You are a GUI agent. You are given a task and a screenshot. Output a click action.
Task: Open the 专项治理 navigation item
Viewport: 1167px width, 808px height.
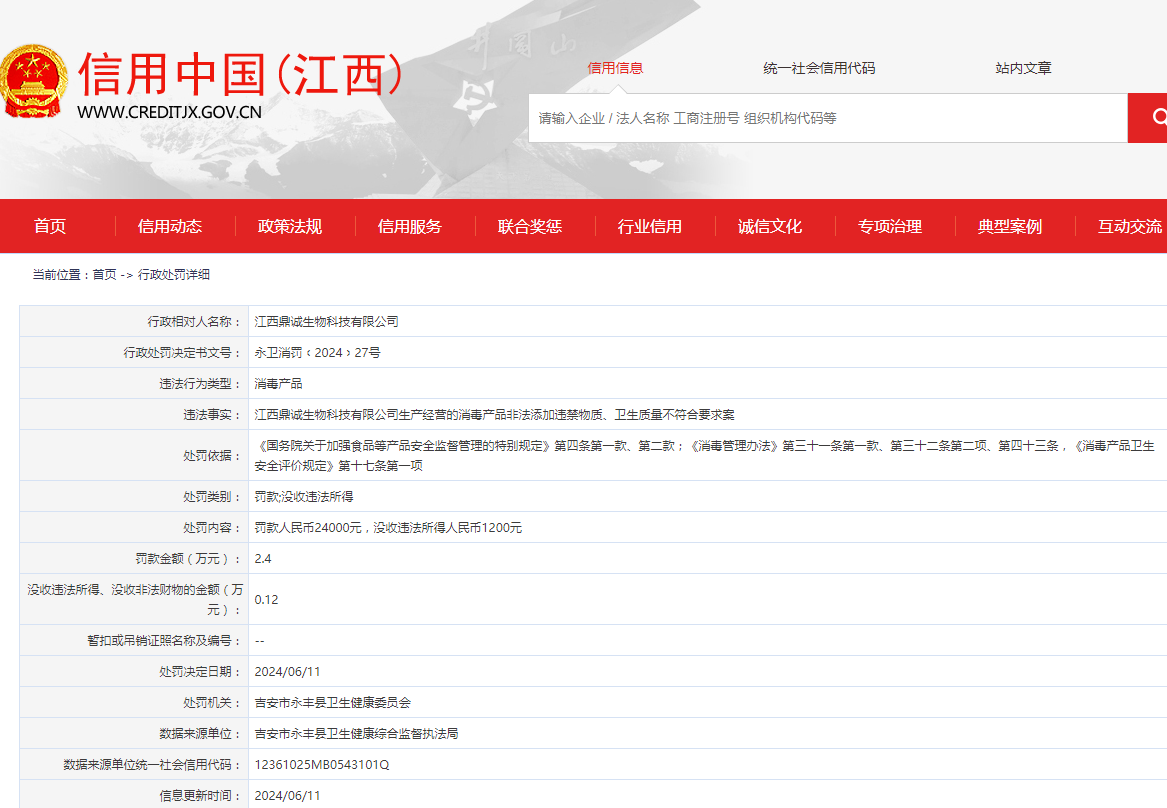(x=889, y=226)
